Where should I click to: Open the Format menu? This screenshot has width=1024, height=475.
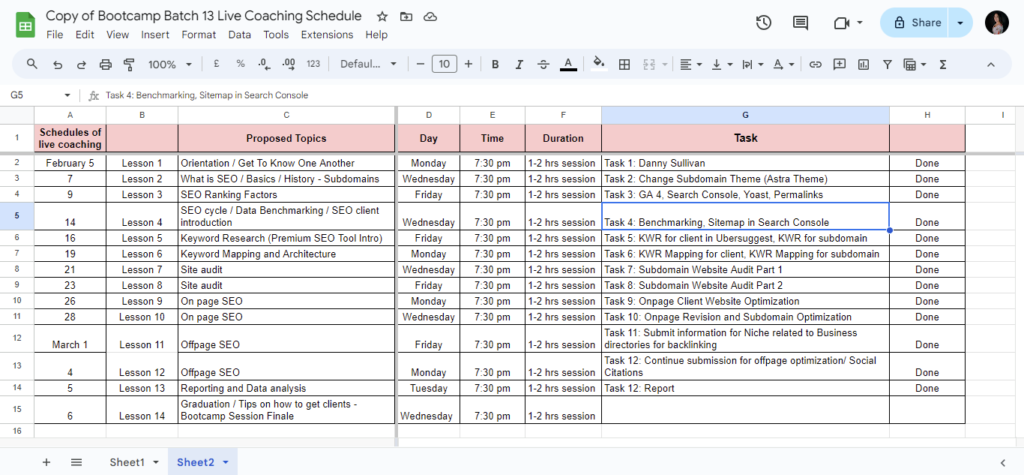[x=199, y=35]
